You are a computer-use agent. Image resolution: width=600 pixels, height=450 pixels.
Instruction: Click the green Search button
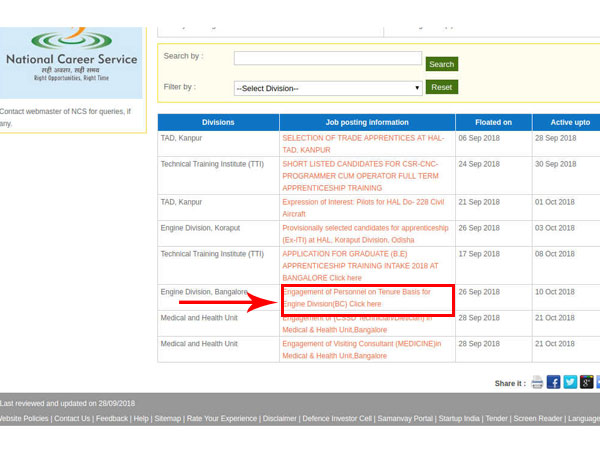442,64
